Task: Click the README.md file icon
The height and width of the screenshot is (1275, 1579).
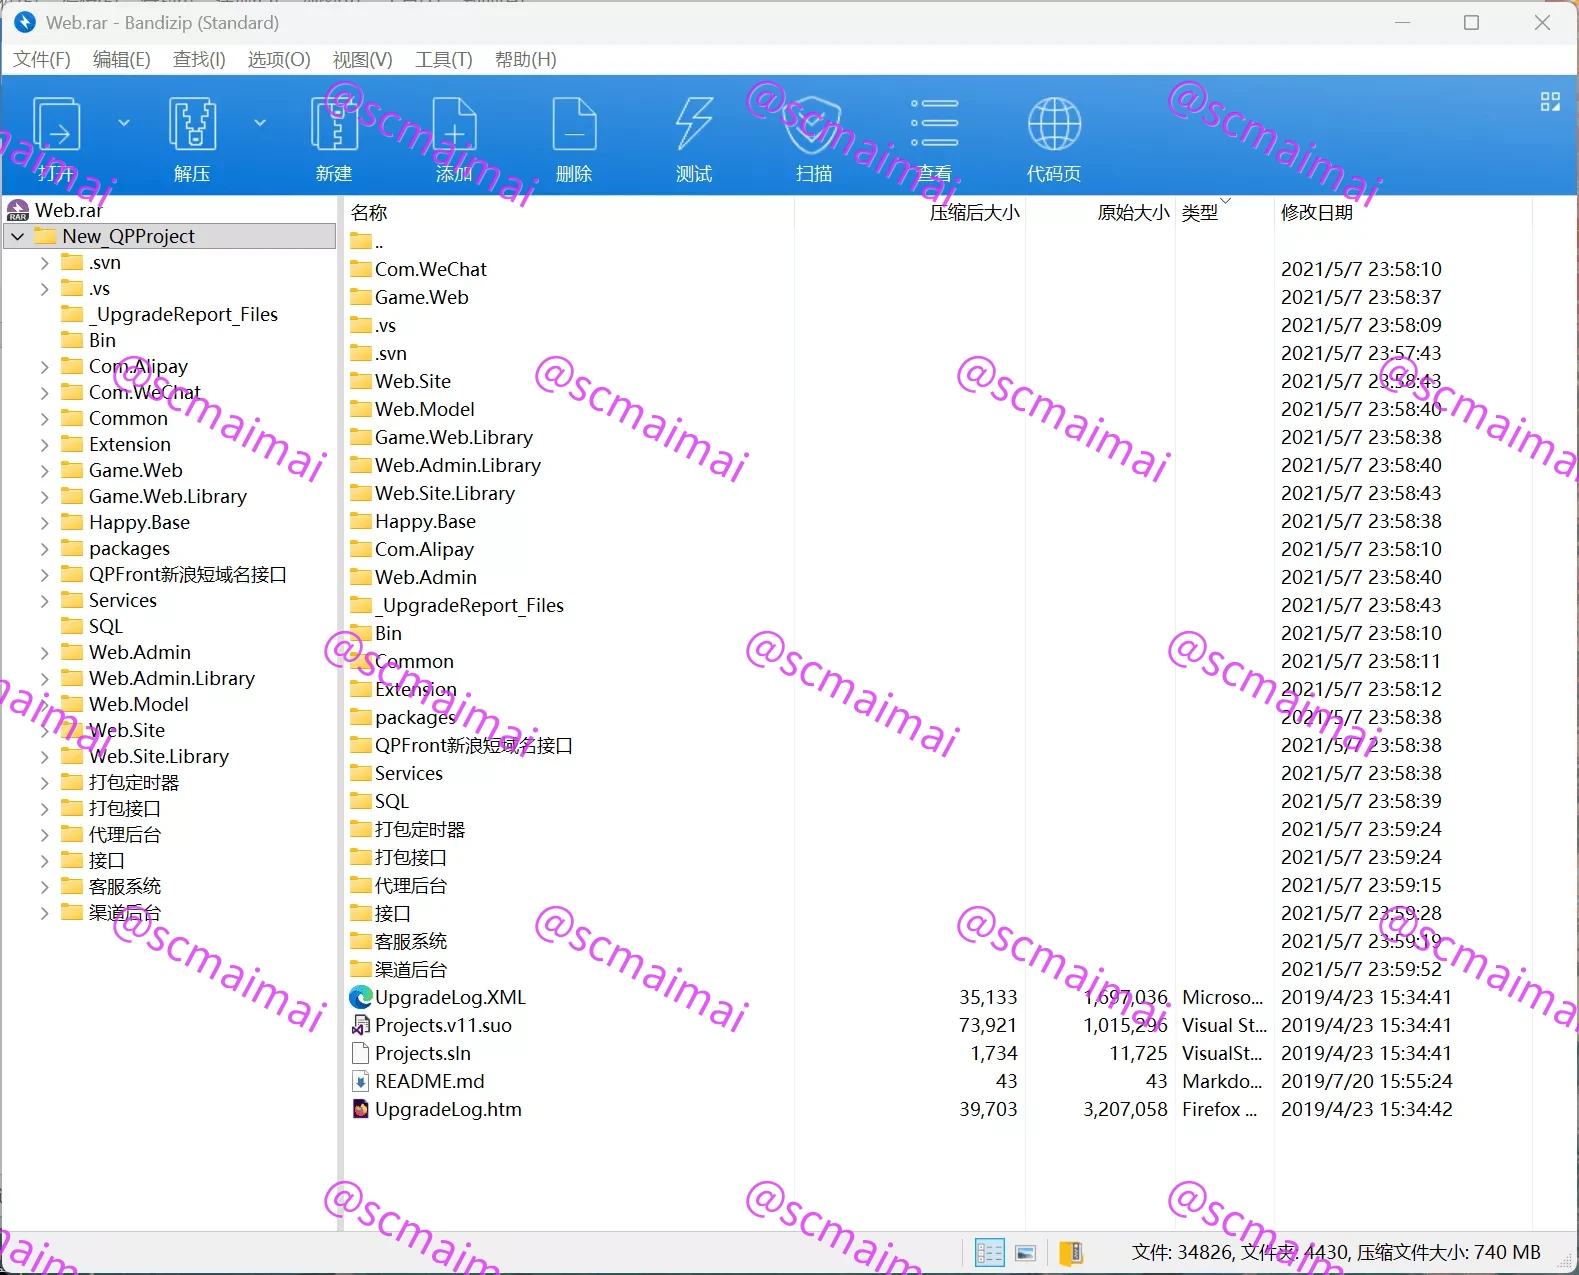Action: click(x=361, y=1081)
